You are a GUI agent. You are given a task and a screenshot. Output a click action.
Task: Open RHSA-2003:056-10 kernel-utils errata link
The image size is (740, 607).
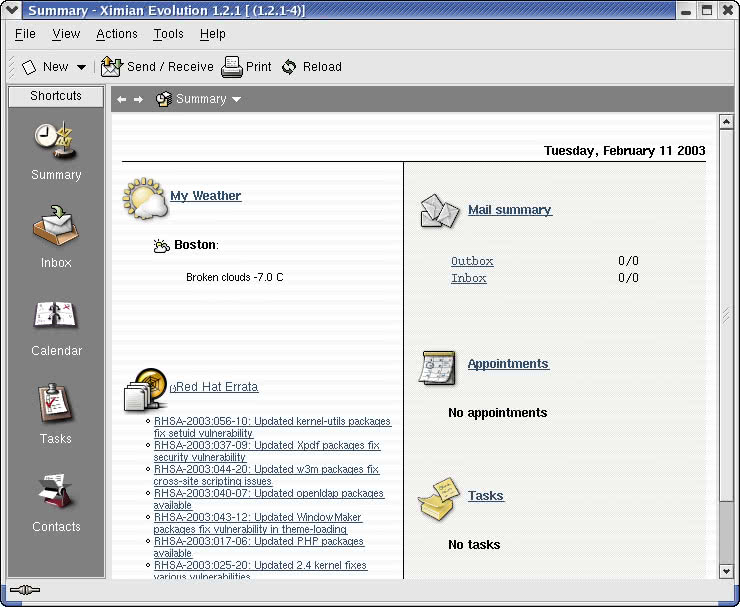272,427
